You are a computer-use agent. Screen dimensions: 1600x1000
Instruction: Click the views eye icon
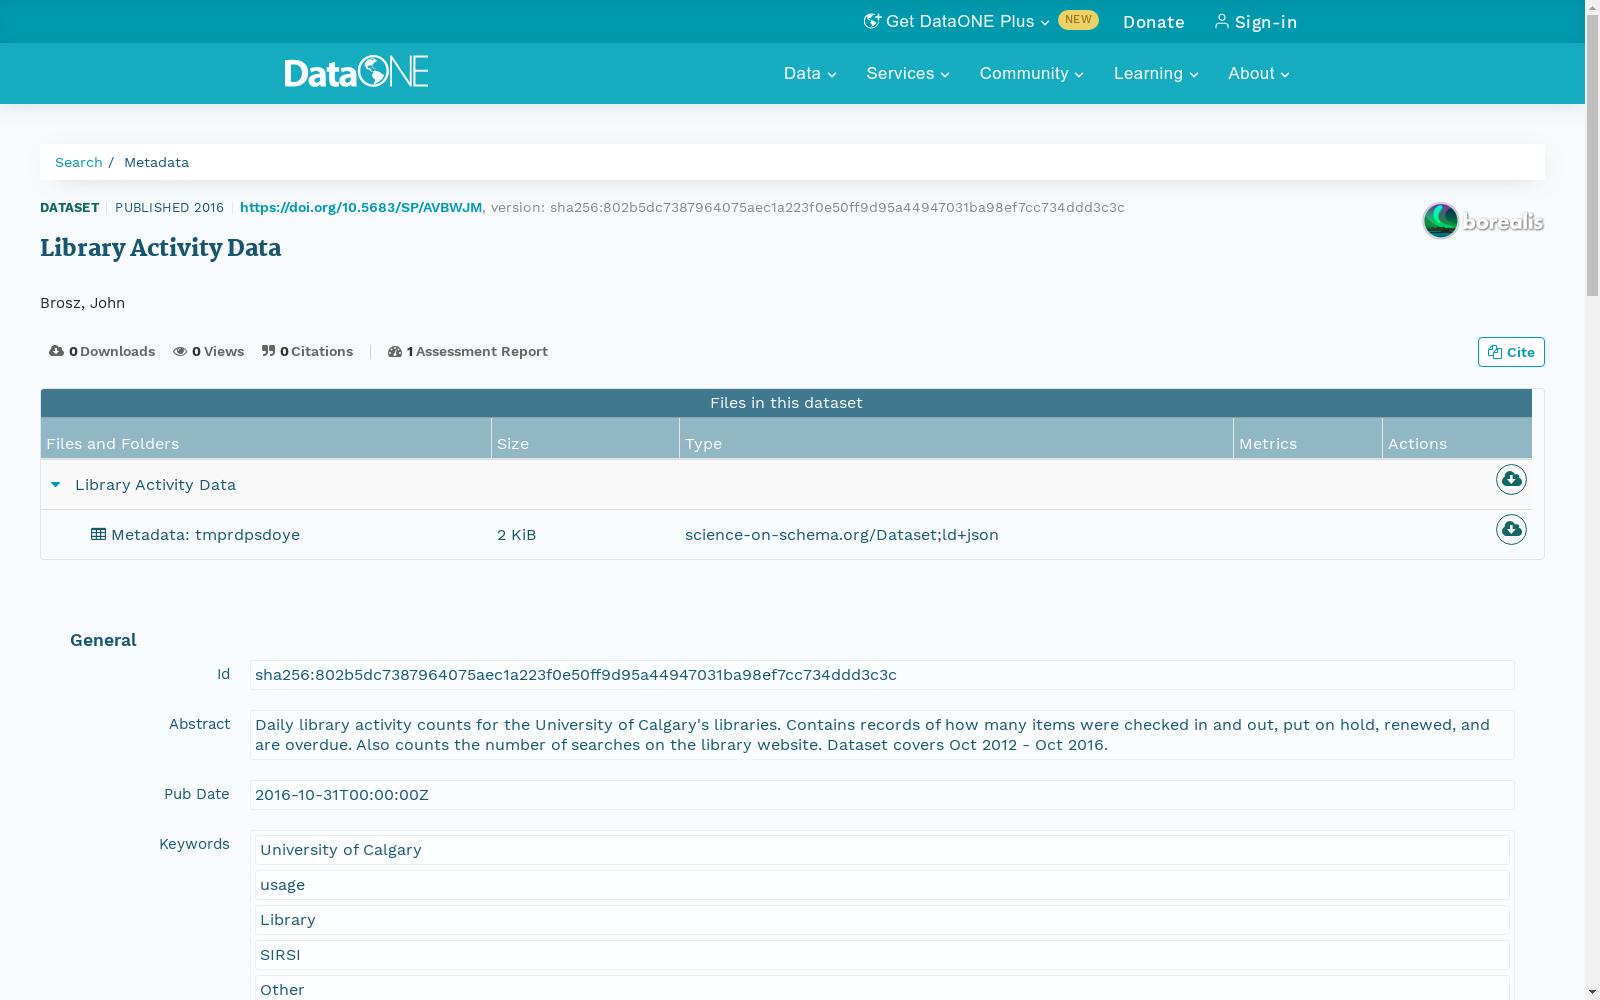pyautogui.click(x=180, y=351)
